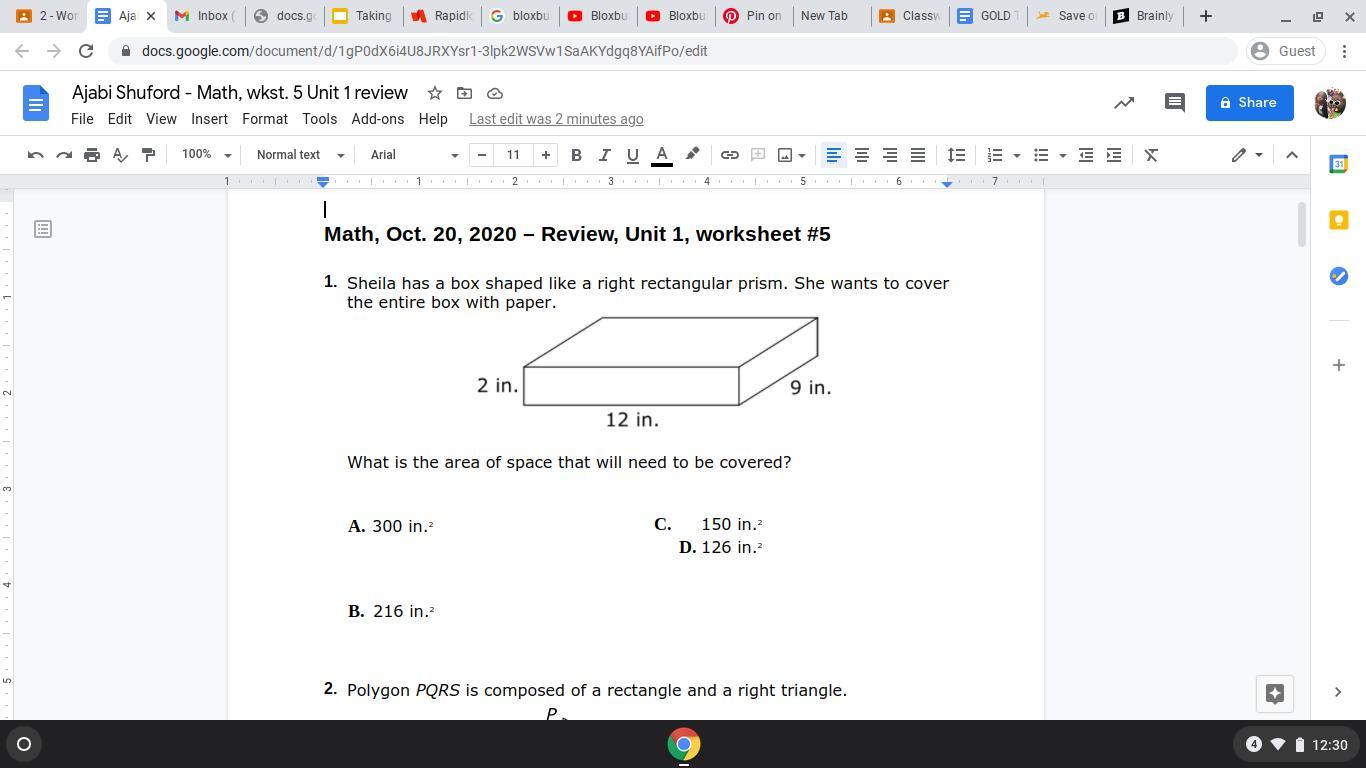Open the Format menu
The image size is (1366, 768).
pyautogui.click(x=265, y=119)
